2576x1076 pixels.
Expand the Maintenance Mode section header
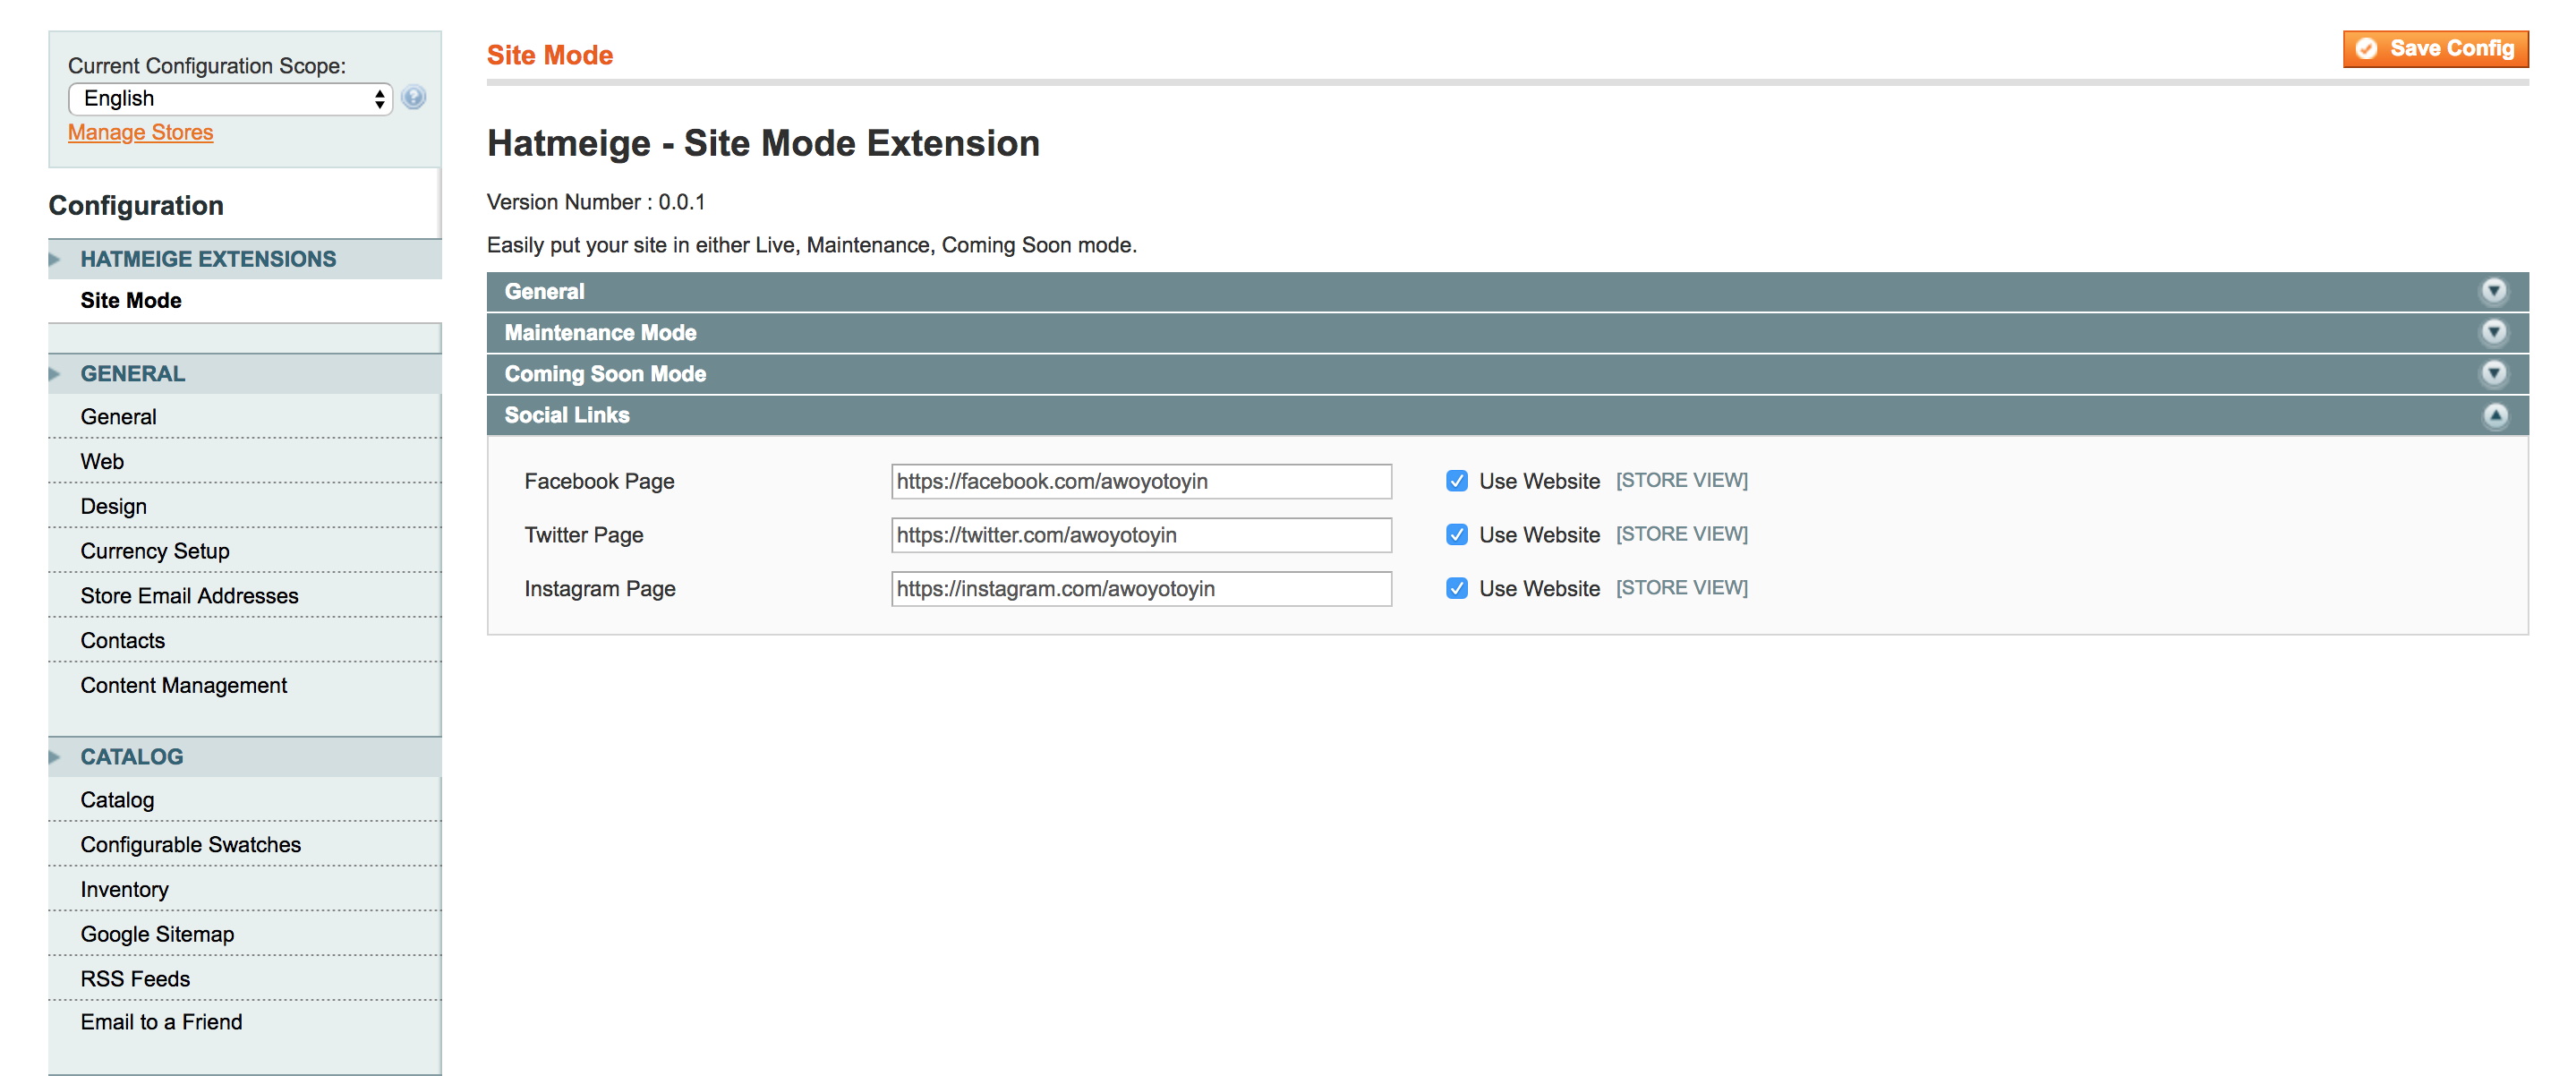pyautogui.click(x=600, y=332)
